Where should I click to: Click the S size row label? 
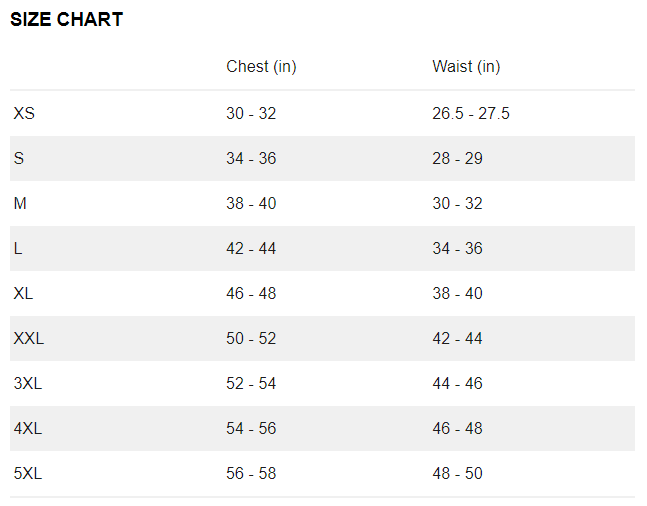(19, 158)
